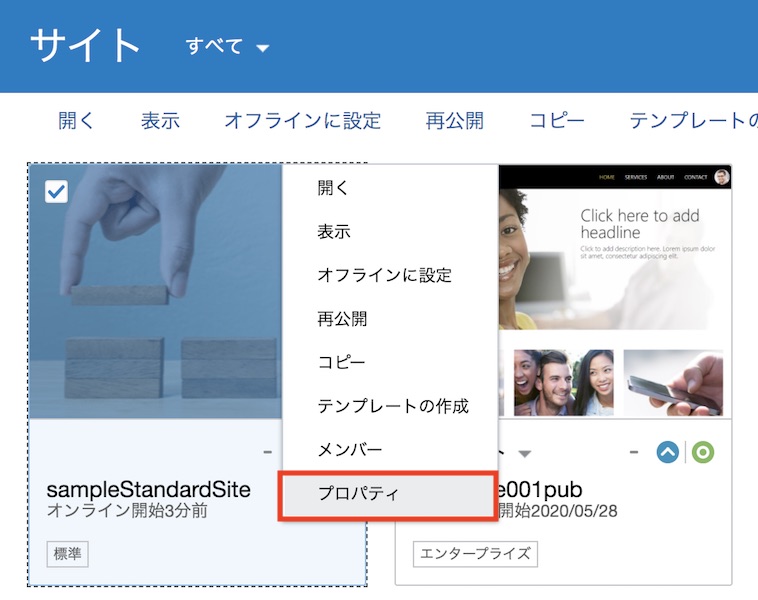Screen dimensions: 758x600
Task: Choose 再公開 from the context menu
Action: click(341, 319)
